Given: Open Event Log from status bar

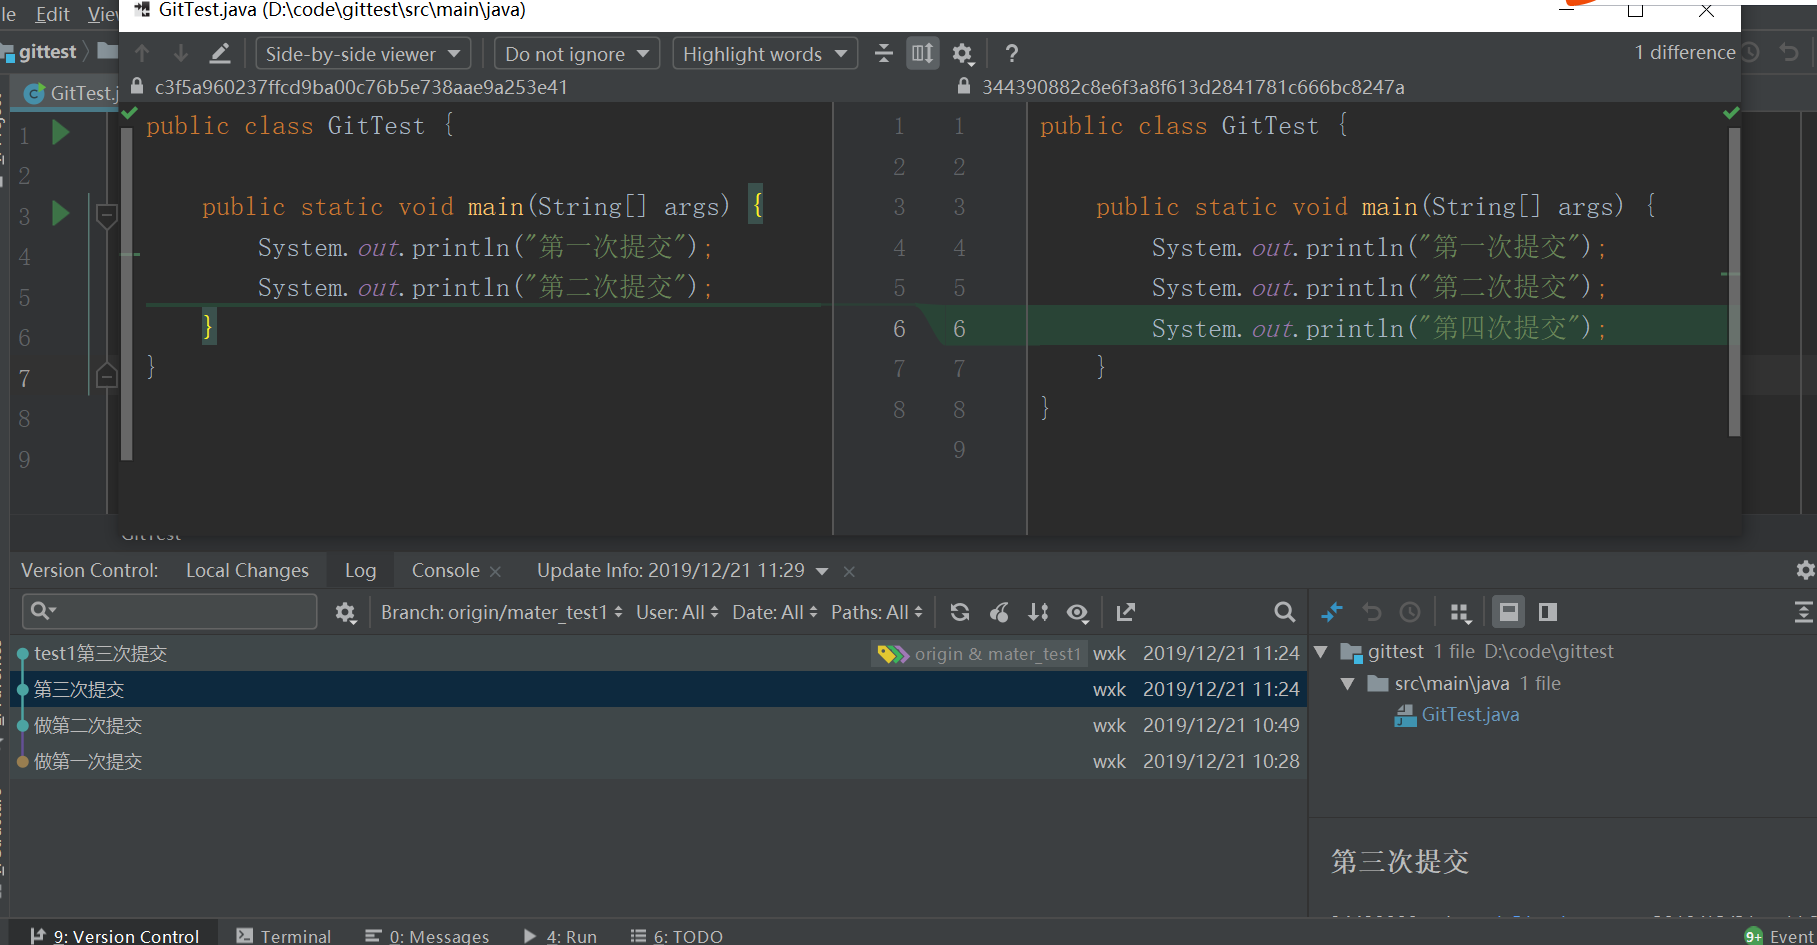Looking at the screenshot, I should click(1780, 936).
